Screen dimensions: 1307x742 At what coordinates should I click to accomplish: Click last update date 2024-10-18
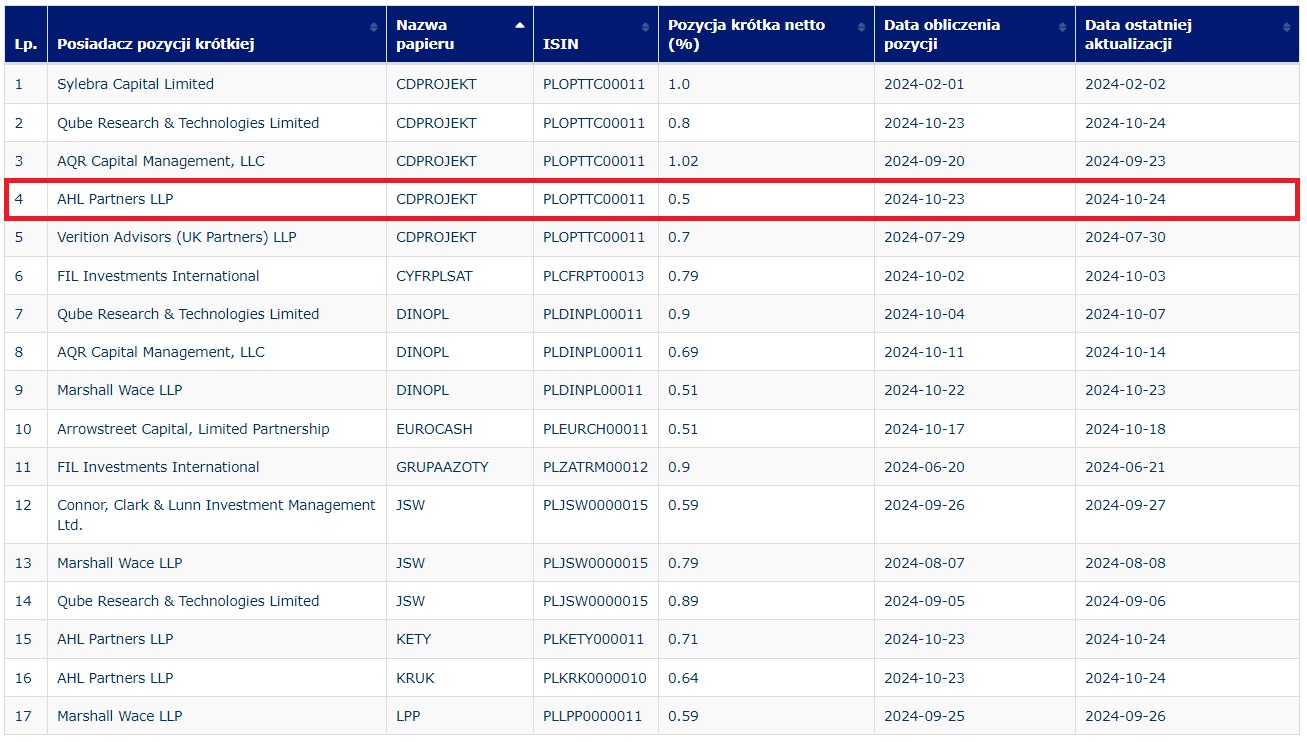click(x=1125, y=429)
